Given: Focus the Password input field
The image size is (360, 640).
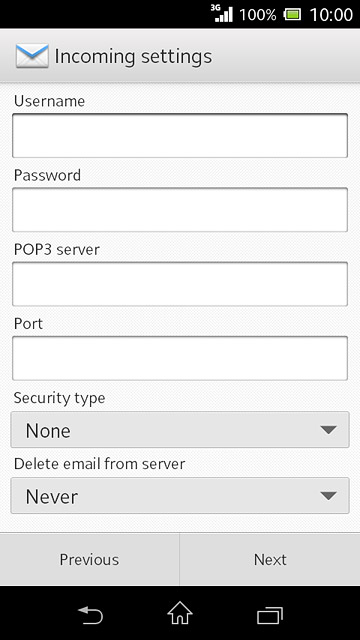Looking at the screenshot, I should (180, 210).
